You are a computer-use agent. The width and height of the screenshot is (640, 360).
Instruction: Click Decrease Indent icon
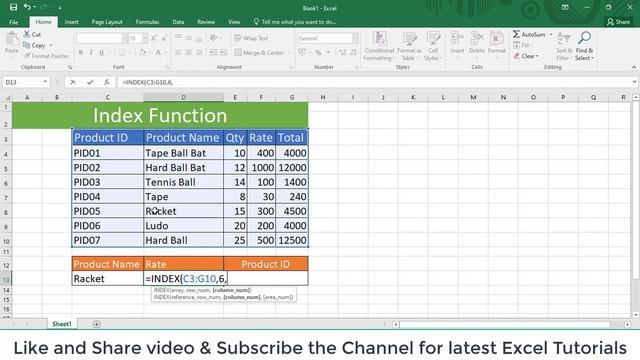213,52
